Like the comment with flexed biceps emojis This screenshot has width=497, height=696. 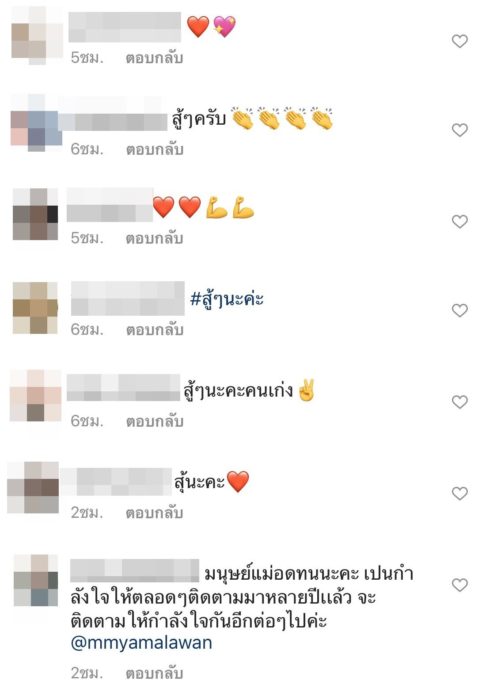pyautogui.click(x=460, y=221)
